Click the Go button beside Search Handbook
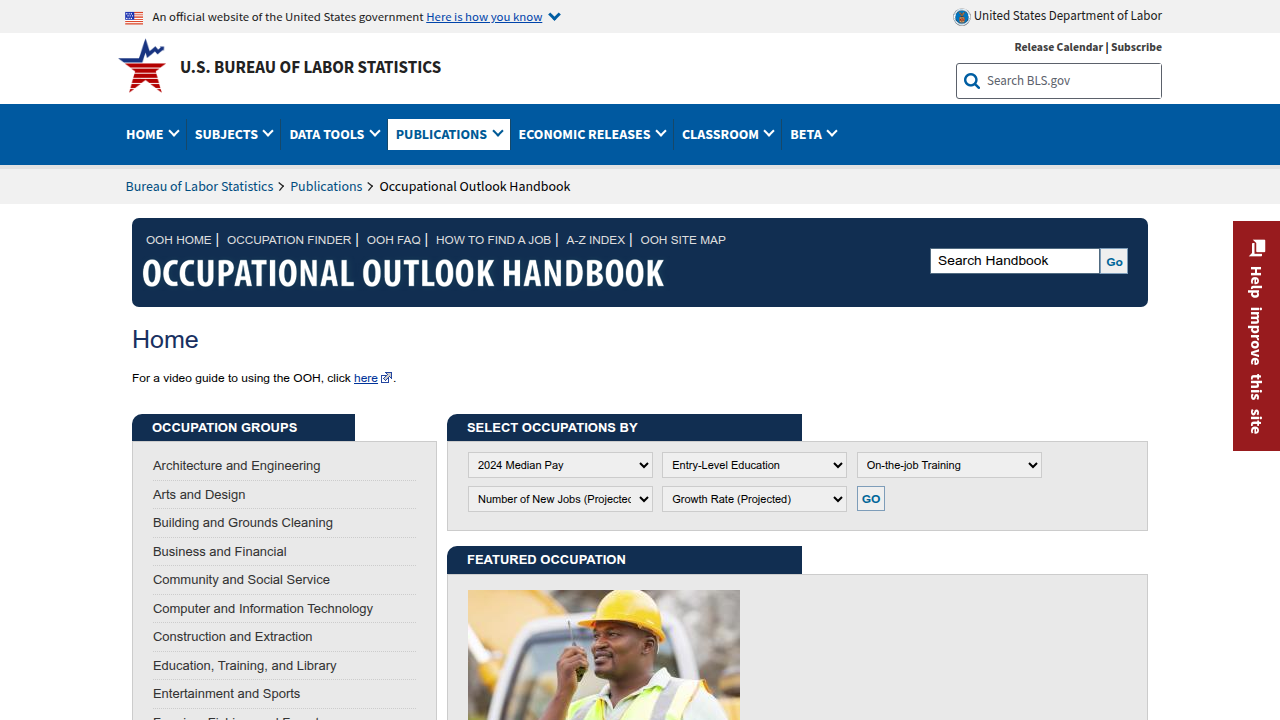The height and width of the screenshot is (720, 1280). (x=1114, y=262)
